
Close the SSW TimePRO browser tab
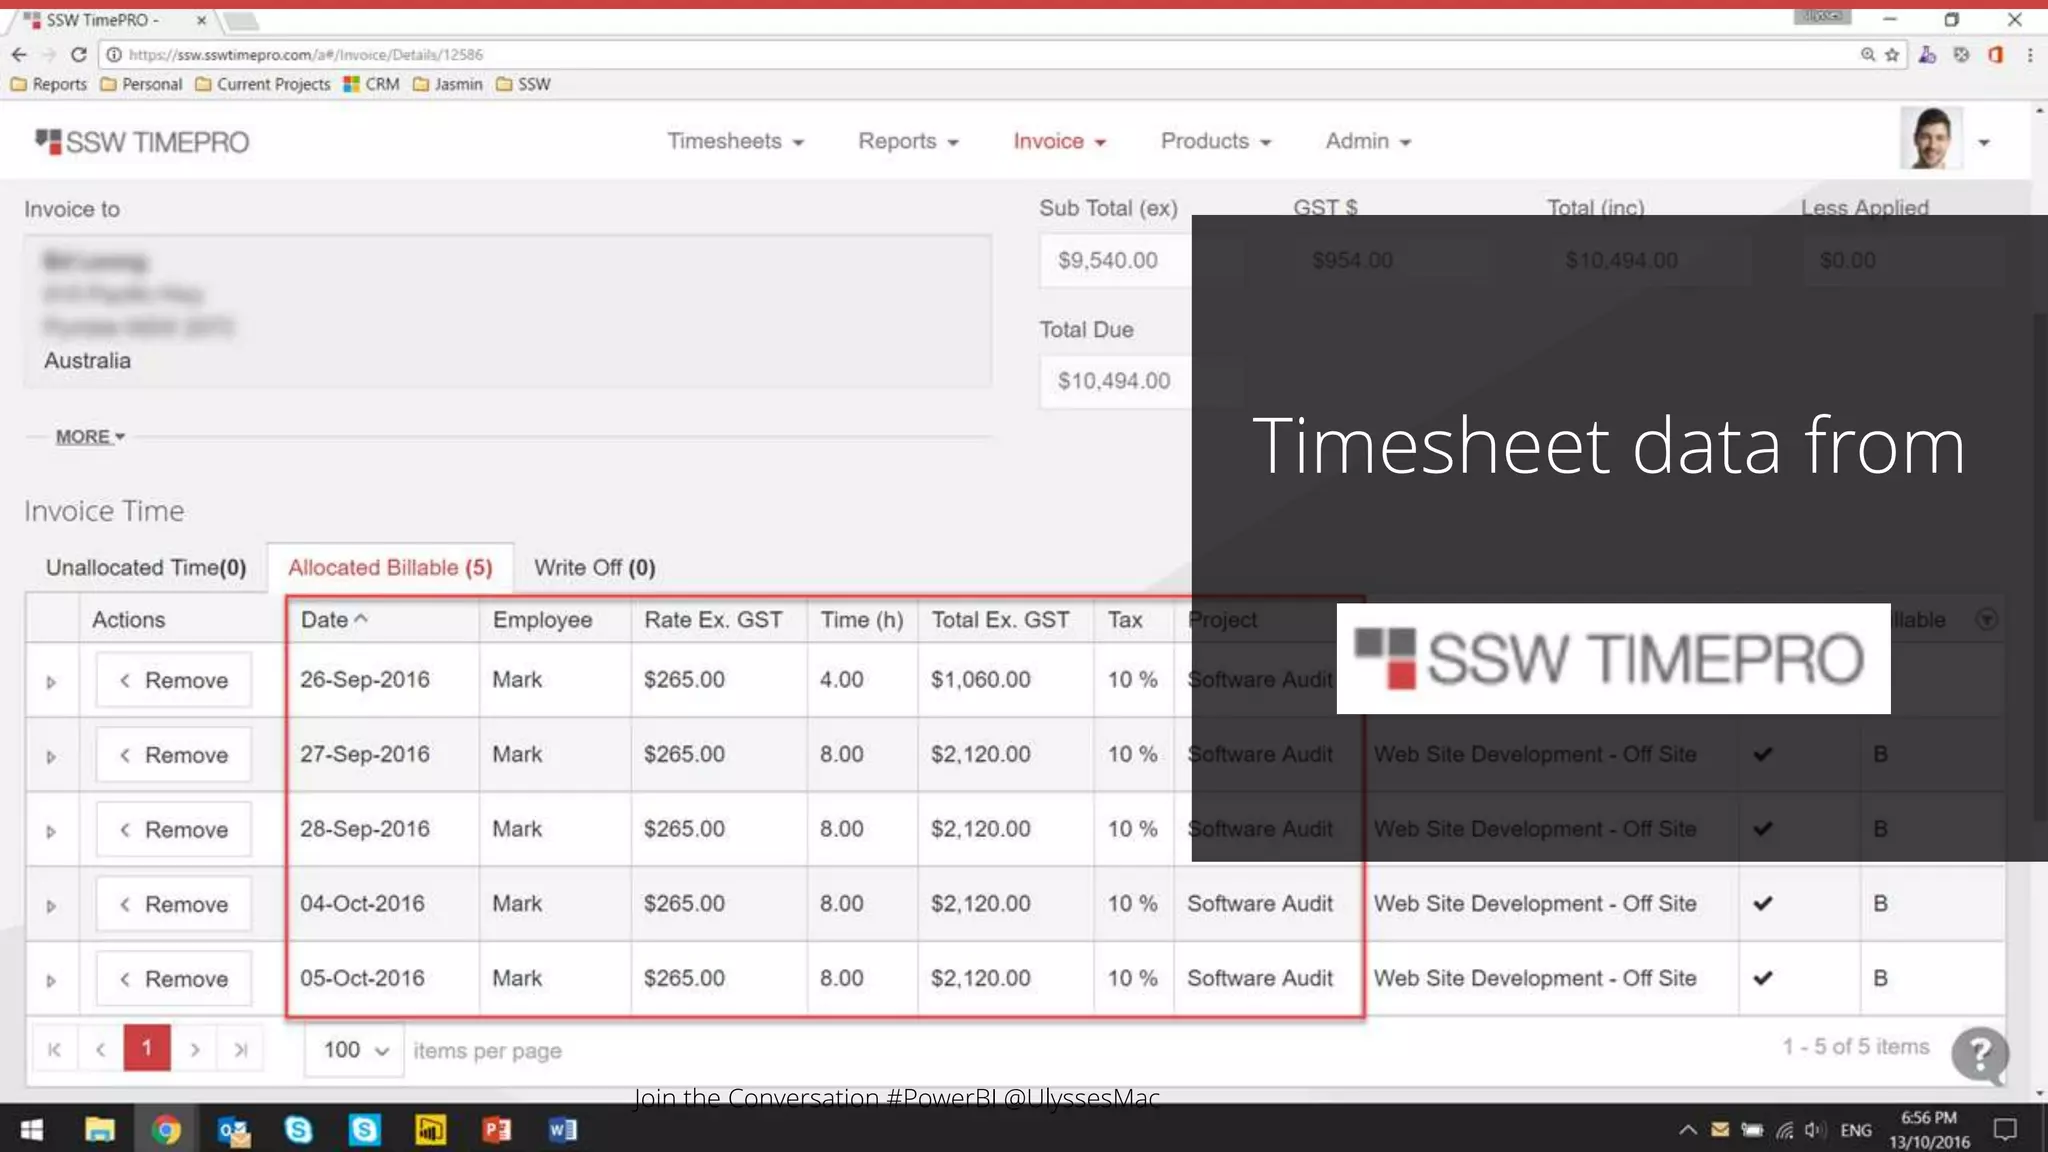point(201,20)
